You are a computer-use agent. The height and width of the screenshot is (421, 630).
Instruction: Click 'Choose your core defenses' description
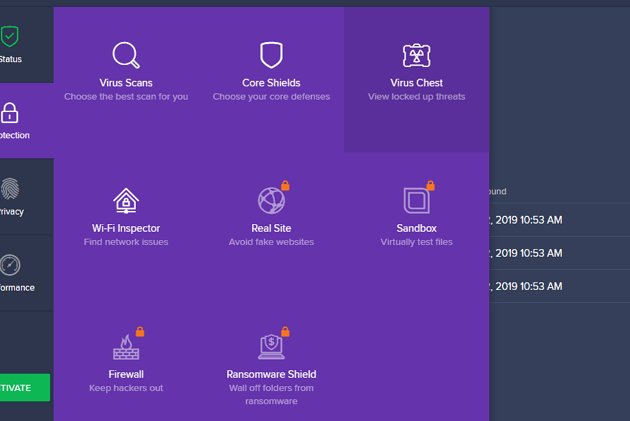coord(271,97)
